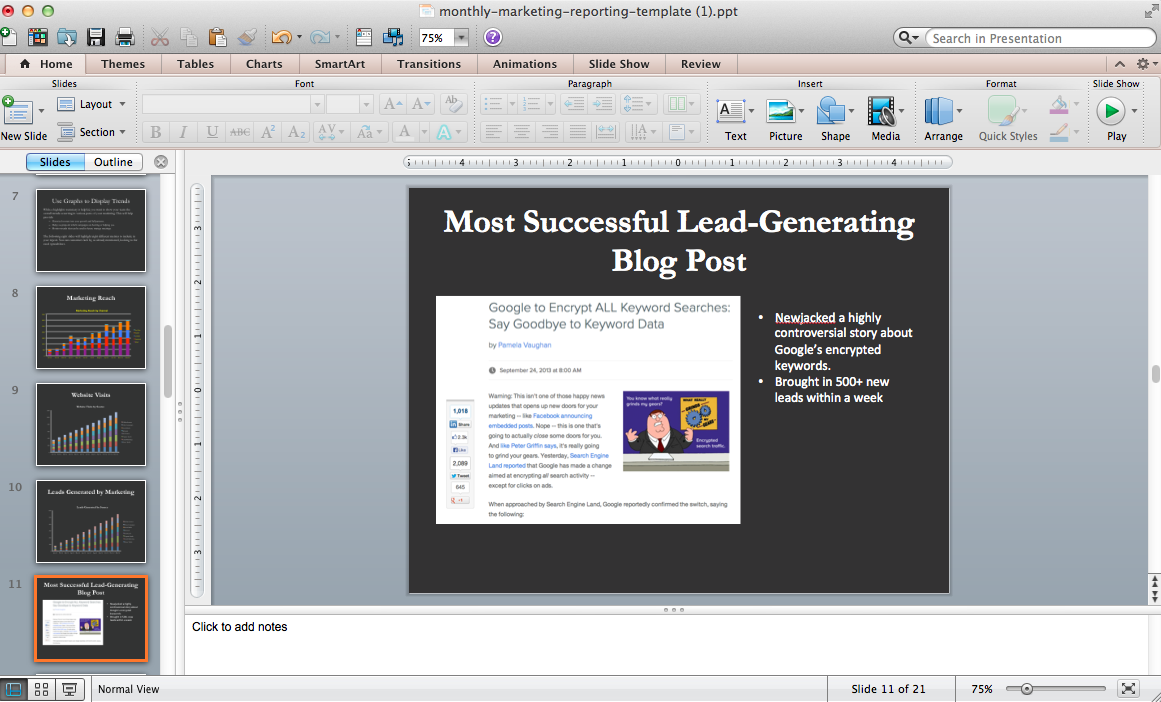The image size is (1161, 702).
Task: Click the Undo arrow icon
Action: 281,37
